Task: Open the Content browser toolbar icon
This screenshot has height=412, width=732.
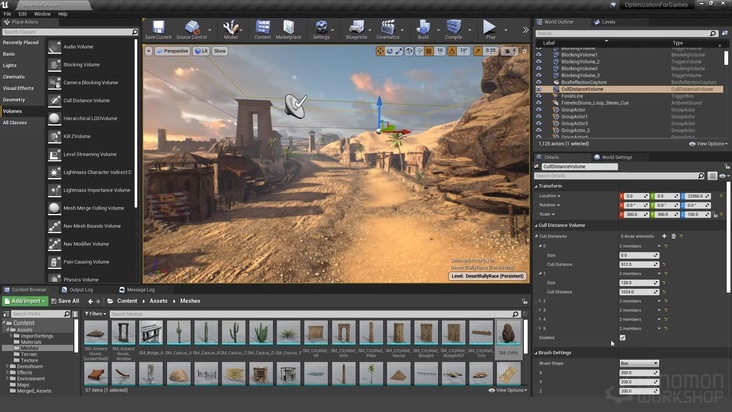Action: pos(262,29)
